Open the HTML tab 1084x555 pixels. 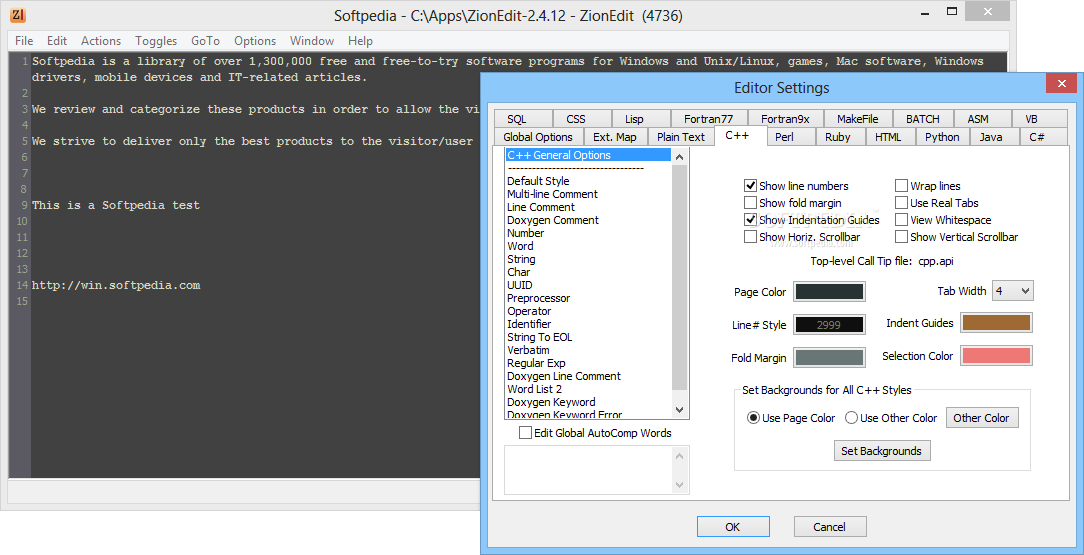coord(888,137)
